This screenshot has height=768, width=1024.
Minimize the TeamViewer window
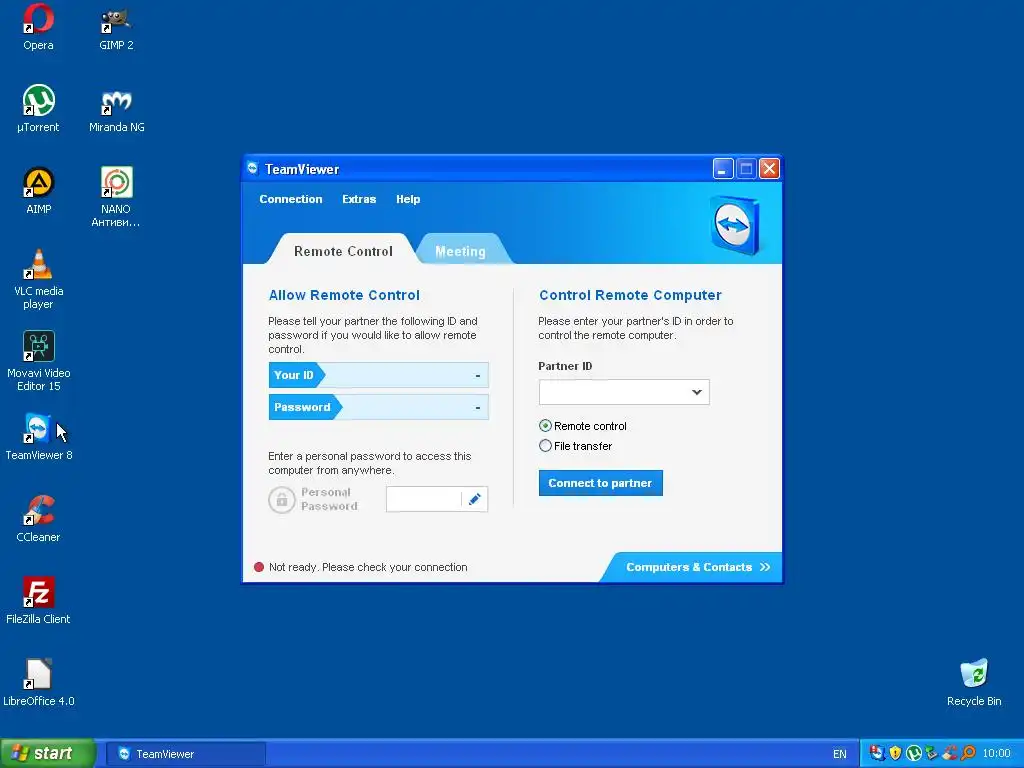(722, 169)
